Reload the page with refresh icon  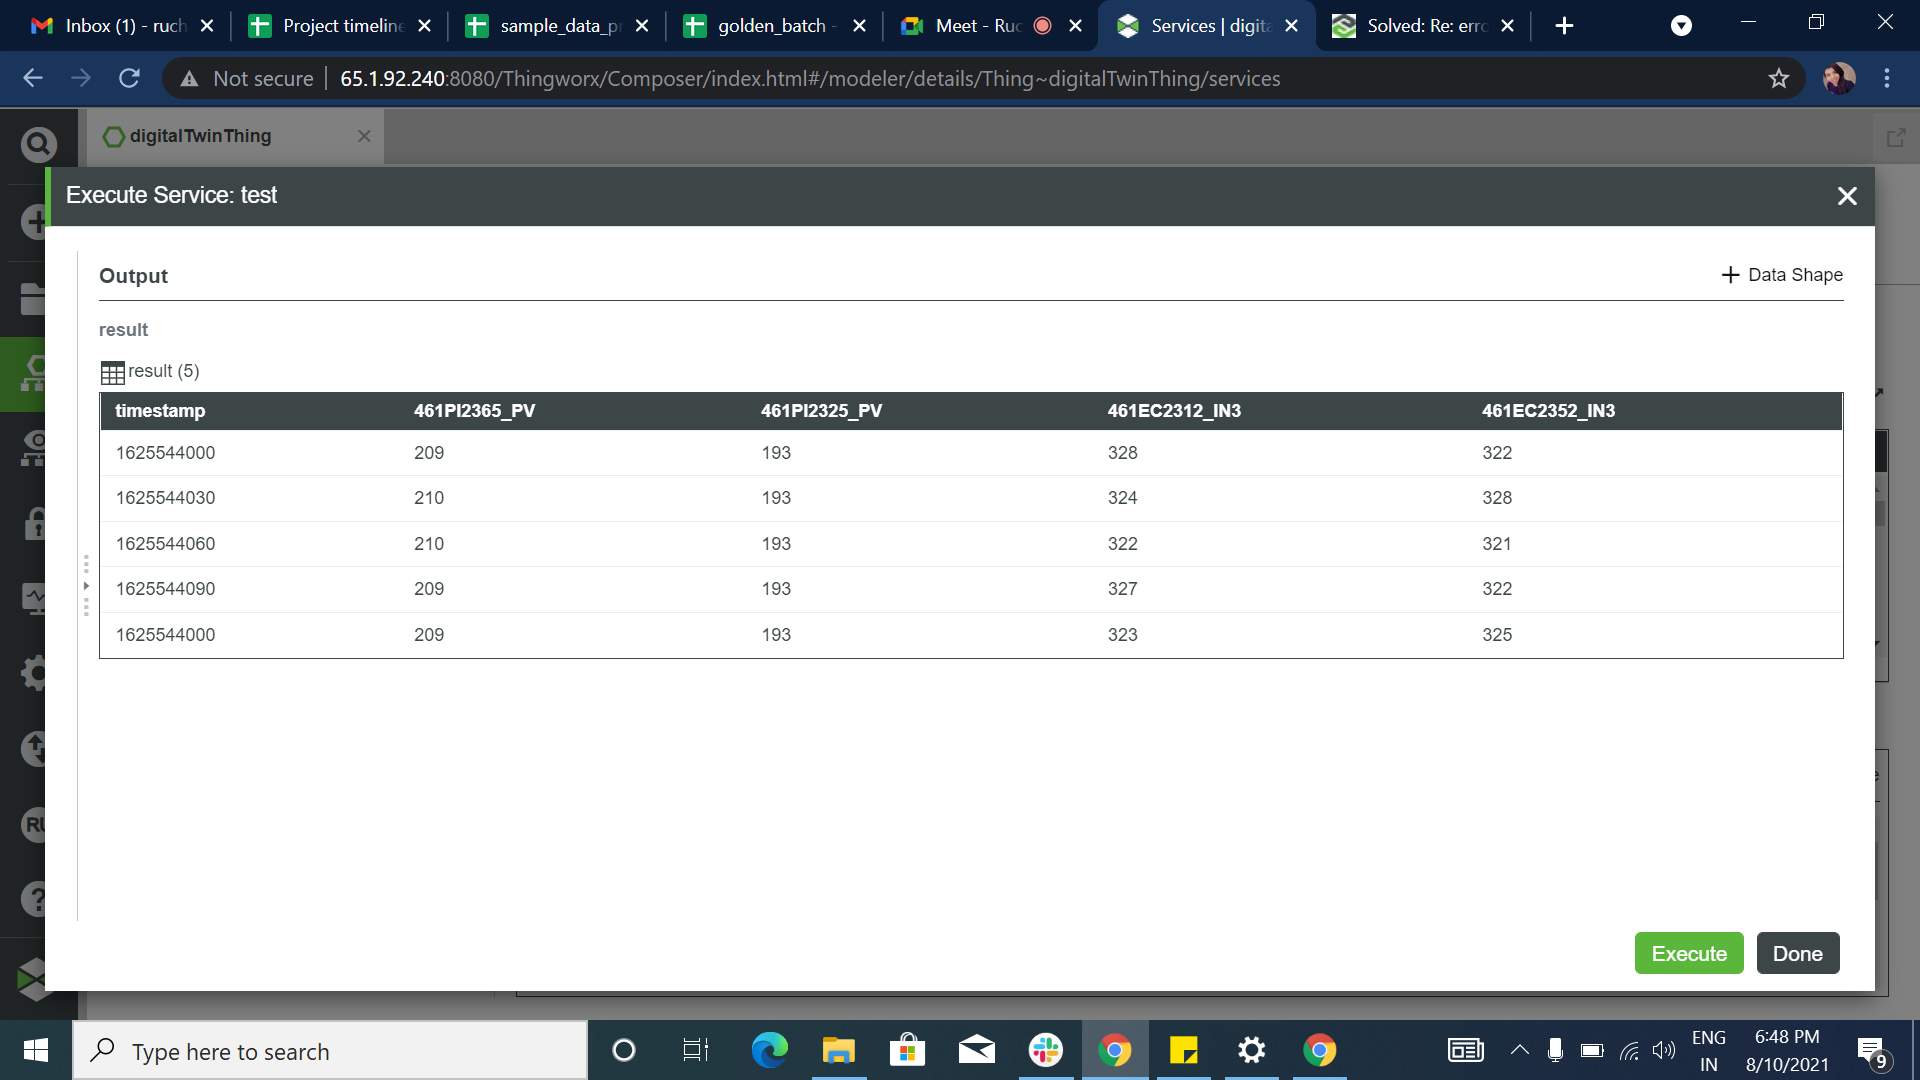point(129,79)
